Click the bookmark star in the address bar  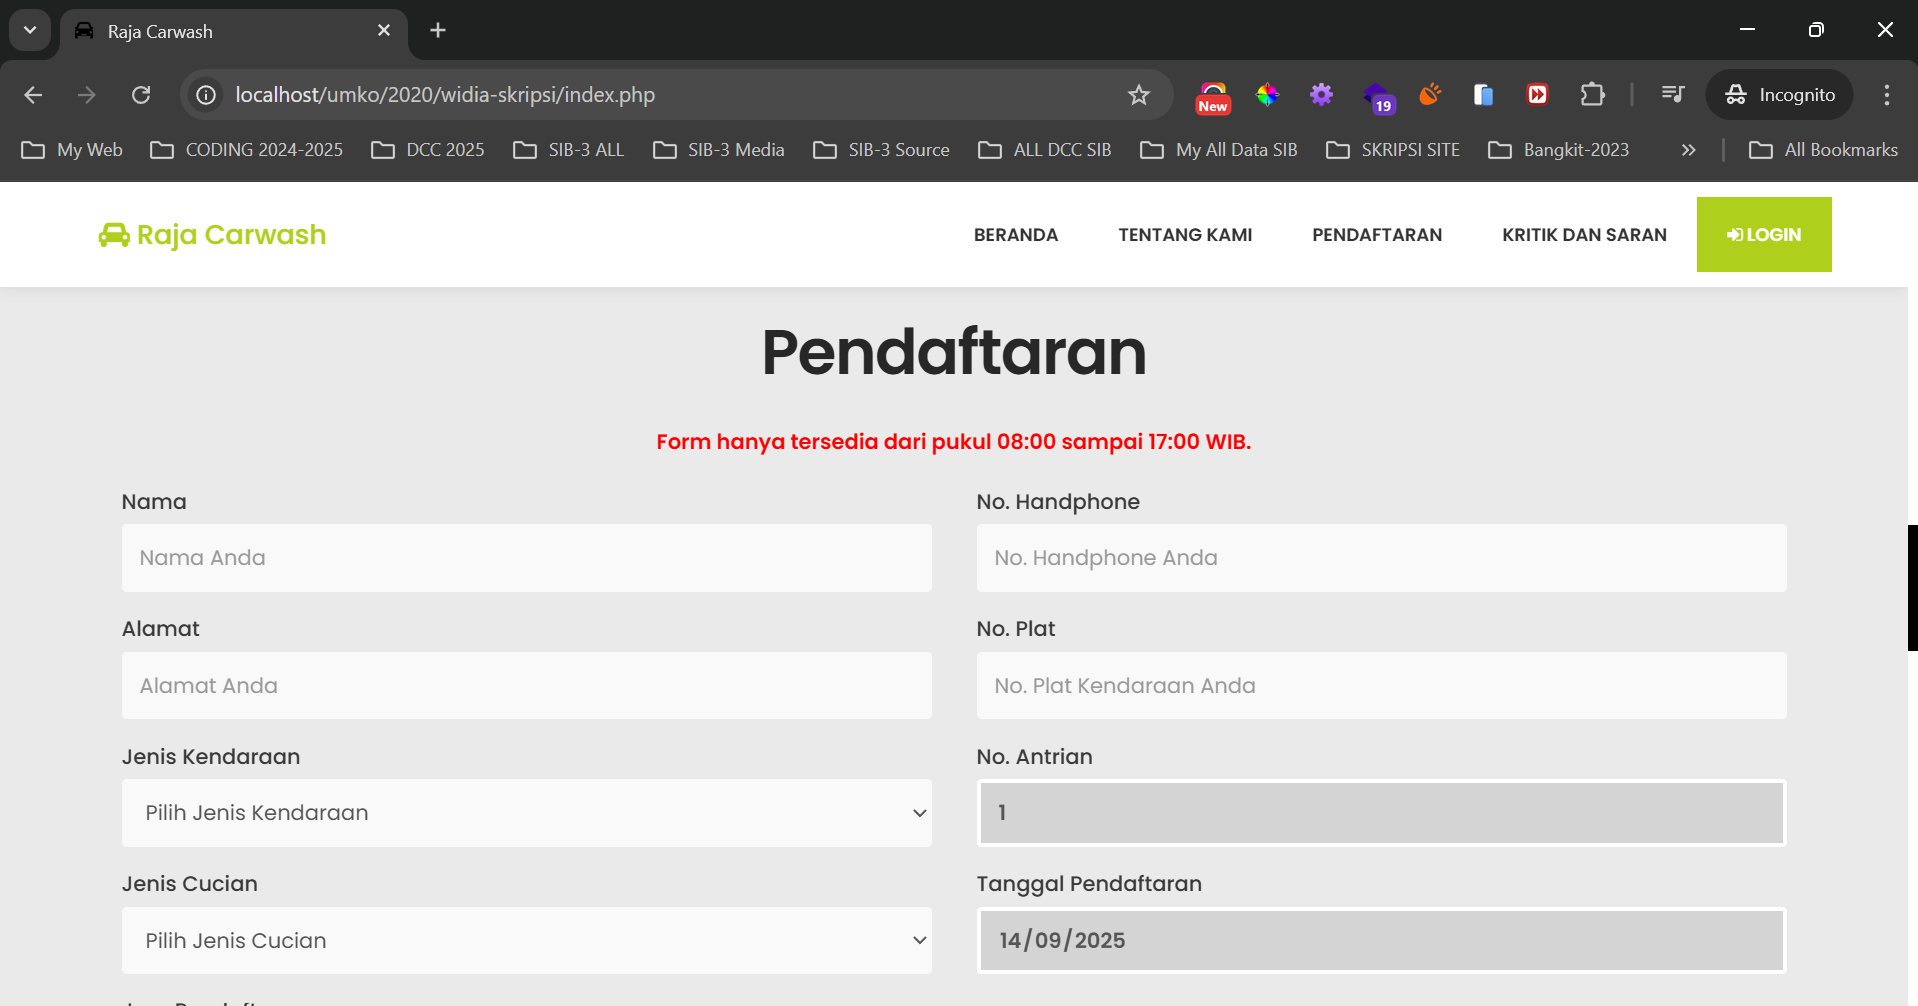1139,95
